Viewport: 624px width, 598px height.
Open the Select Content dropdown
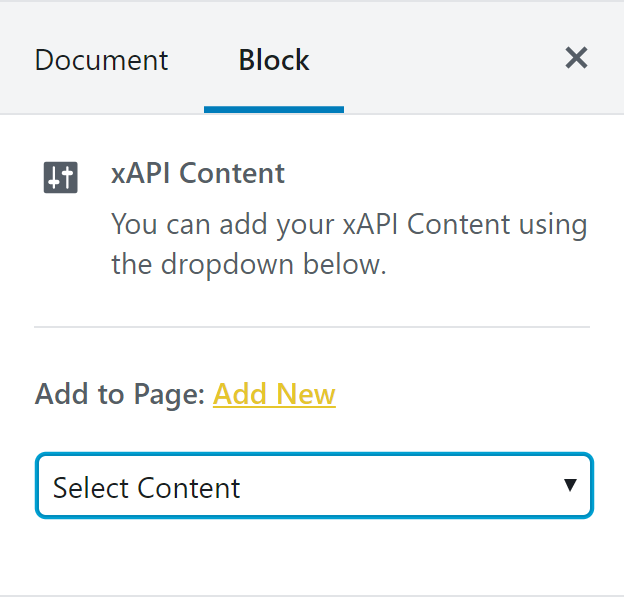(314, 485)
